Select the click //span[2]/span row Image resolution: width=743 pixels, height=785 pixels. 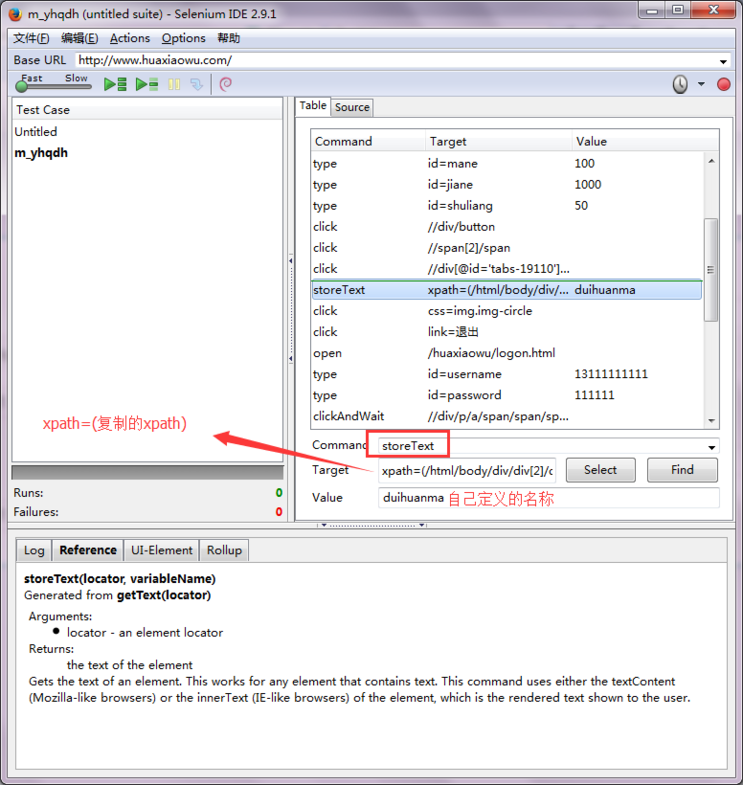pos(506,248)
